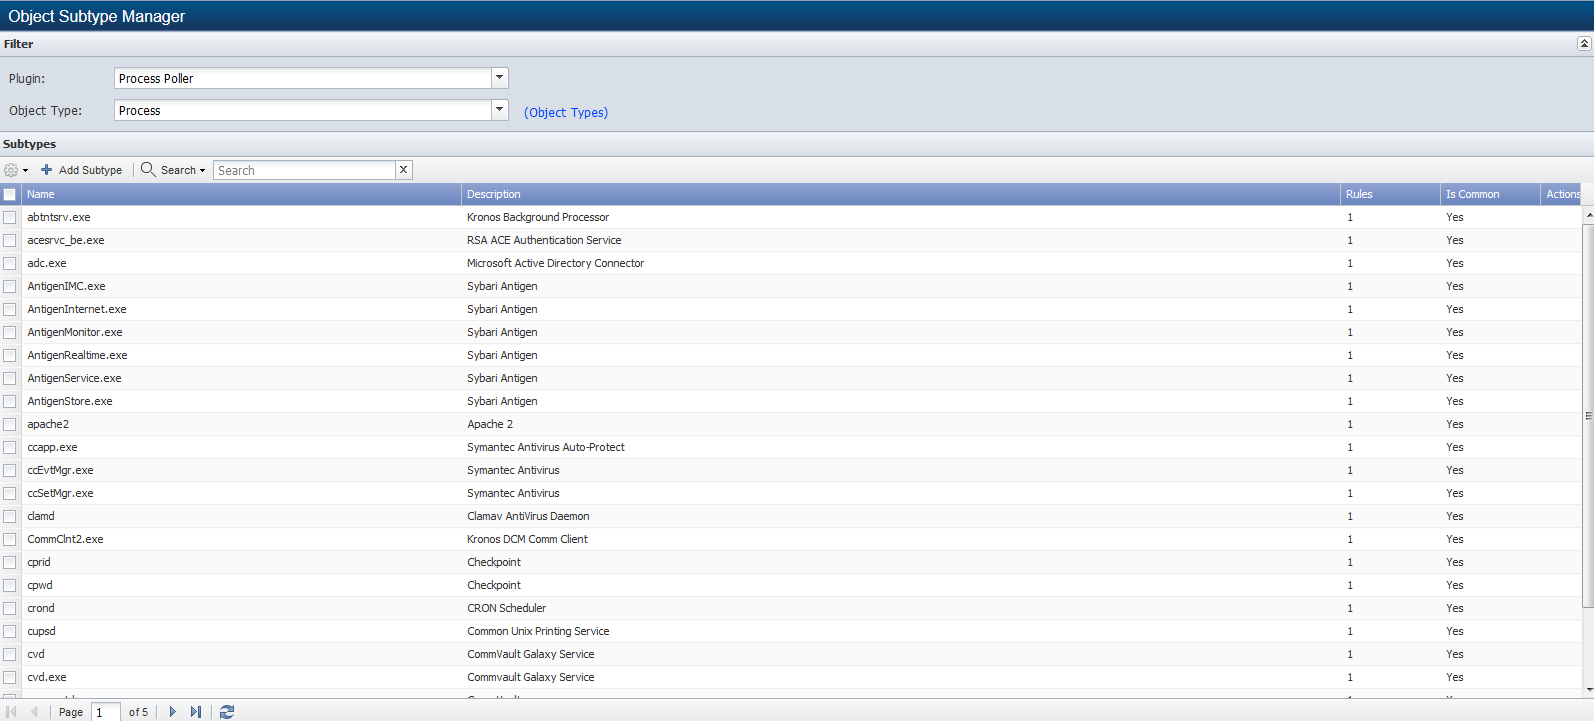
Task: Click the Plugin field showing Process Poller
Action: point(303,78)
